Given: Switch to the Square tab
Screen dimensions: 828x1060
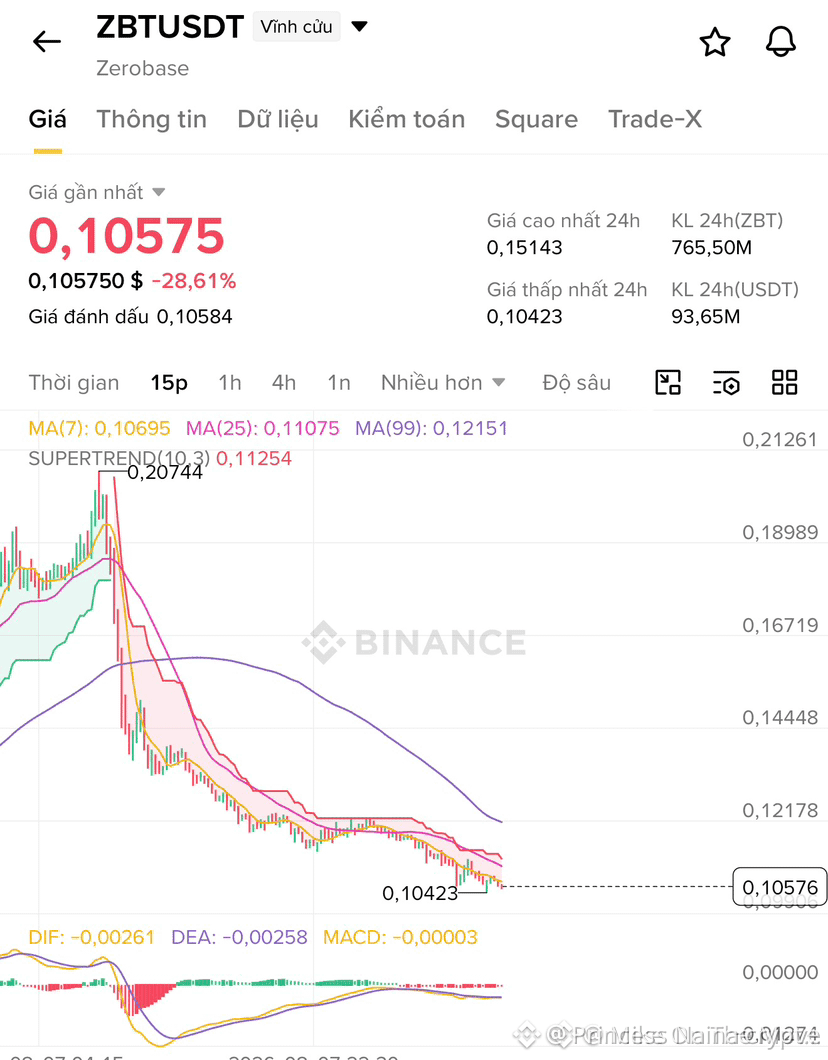Looking at the screenshot, I should point(536,120).
